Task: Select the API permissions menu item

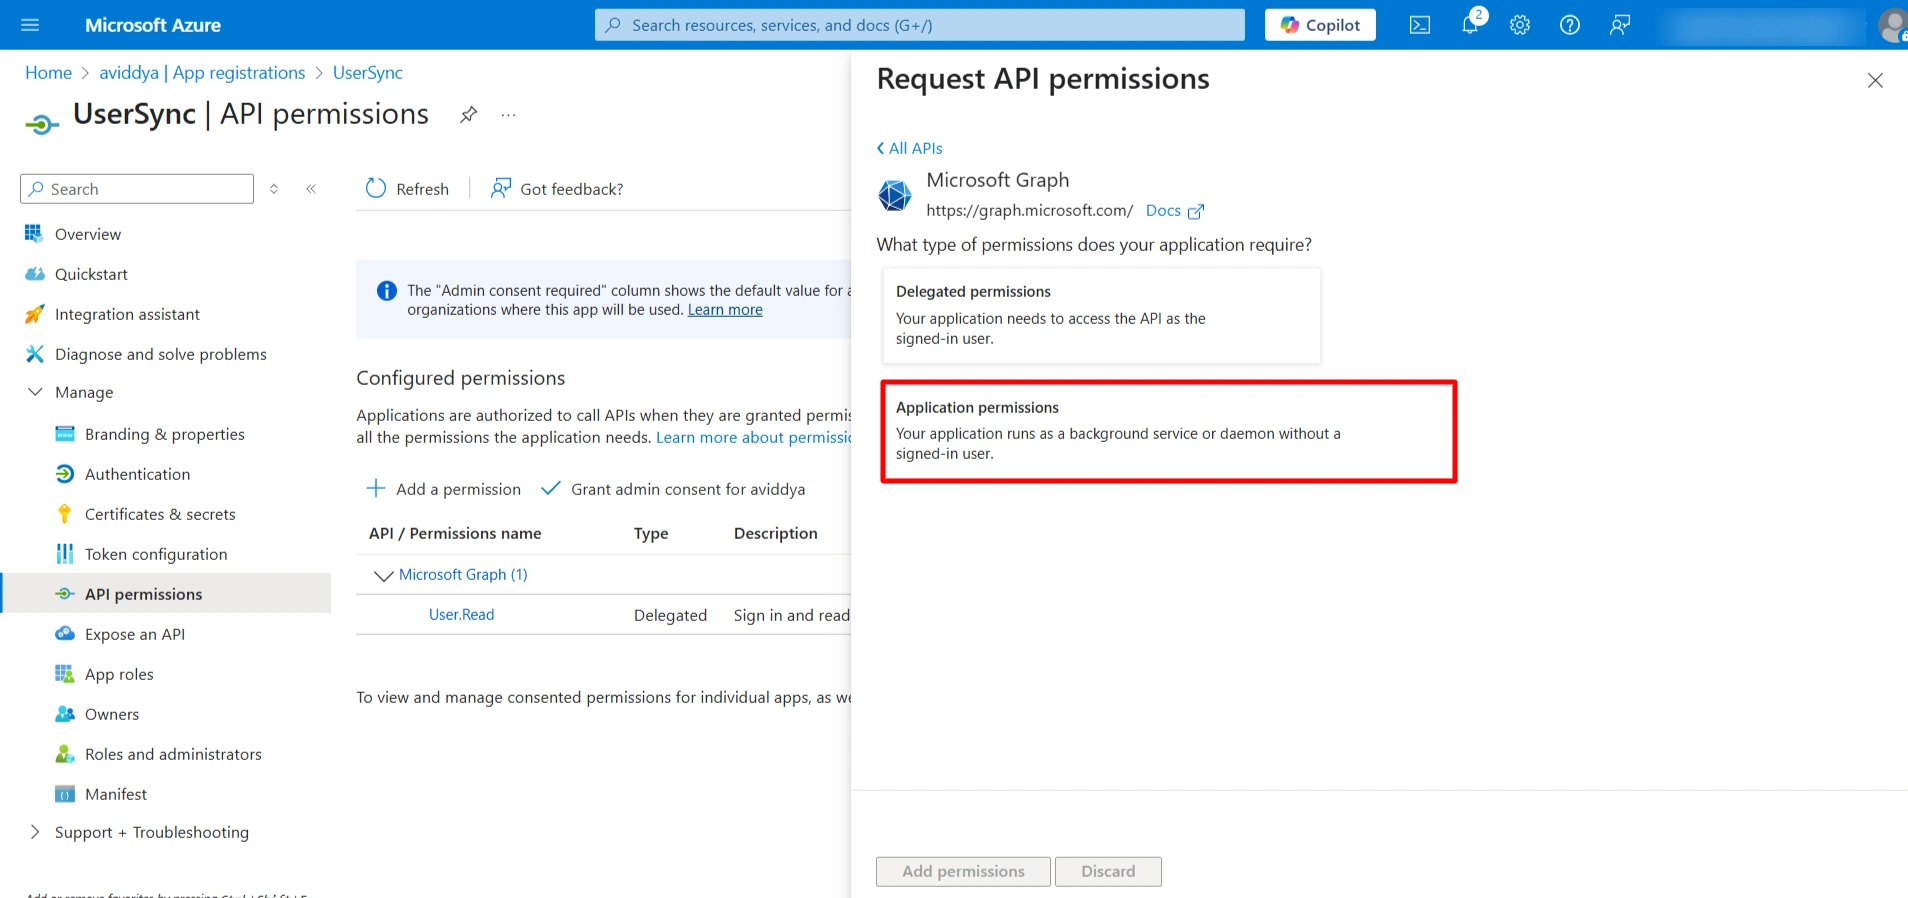Action: tap(165, 594)
